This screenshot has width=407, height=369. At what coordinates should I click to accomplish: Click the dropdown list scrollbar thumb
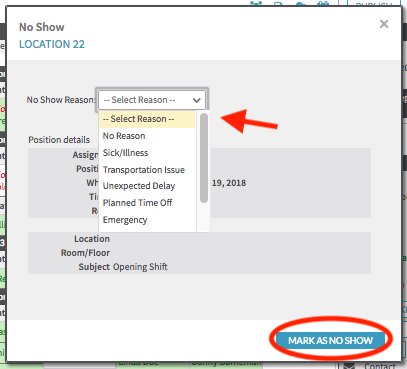pyautogui.click(x=204, y=158)
